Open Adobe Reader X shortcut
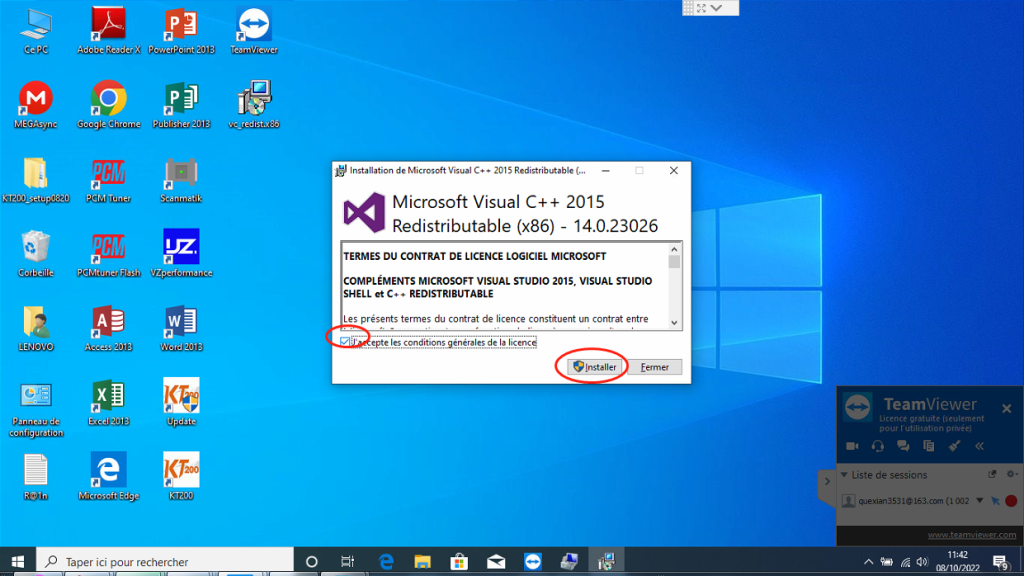This screenshot has height=576, width=1024. 108,31
